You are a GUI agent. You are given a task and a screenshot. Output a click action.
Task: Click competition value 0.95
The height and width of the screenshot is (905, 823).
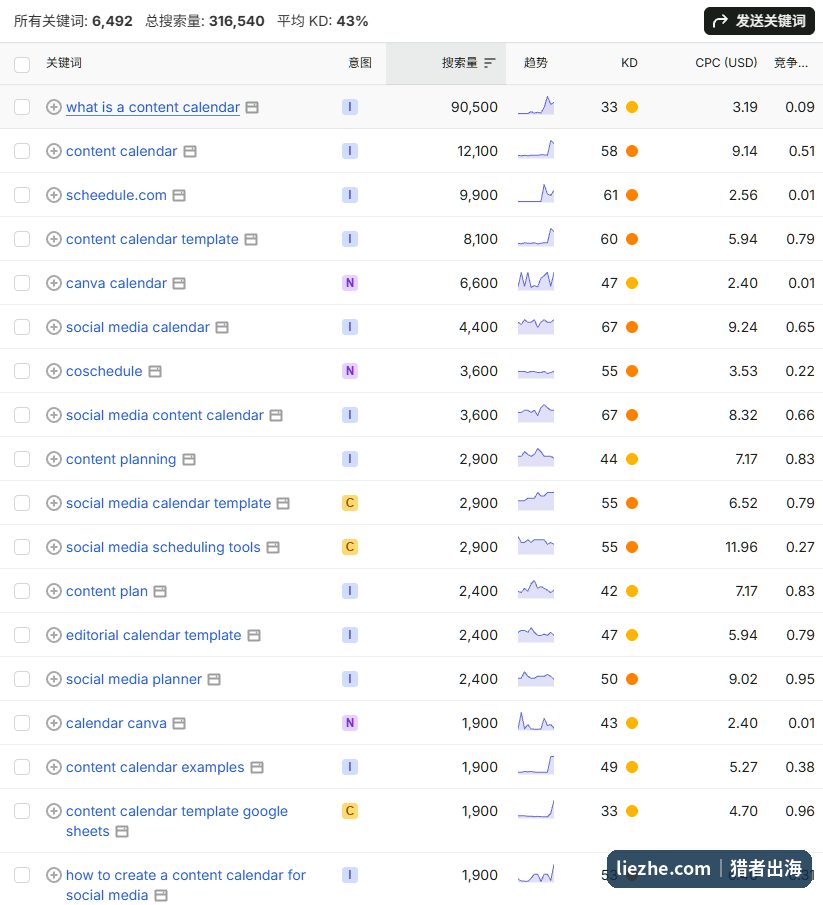(800, 679)
